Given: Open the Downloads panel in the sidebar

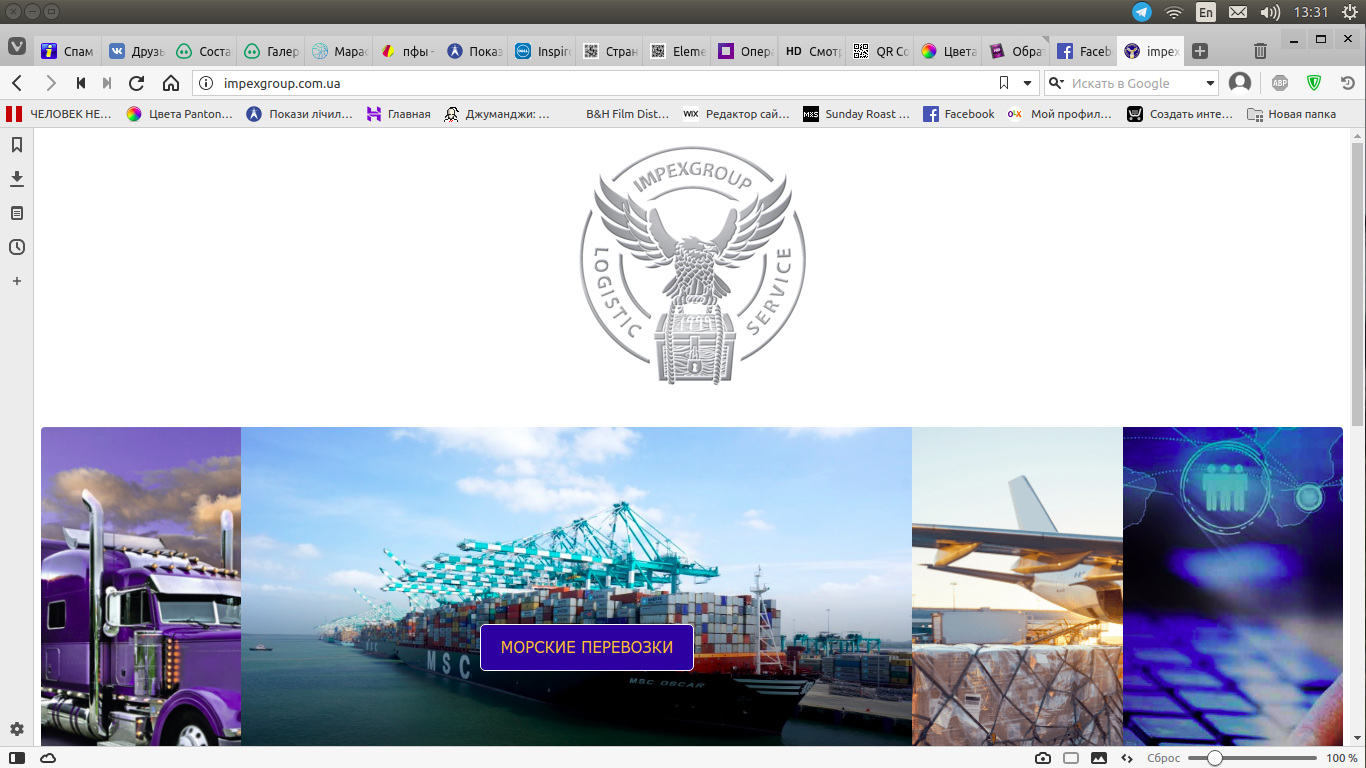Looking at the screenshot, I should pyautogui.click(x=17, y=179).
